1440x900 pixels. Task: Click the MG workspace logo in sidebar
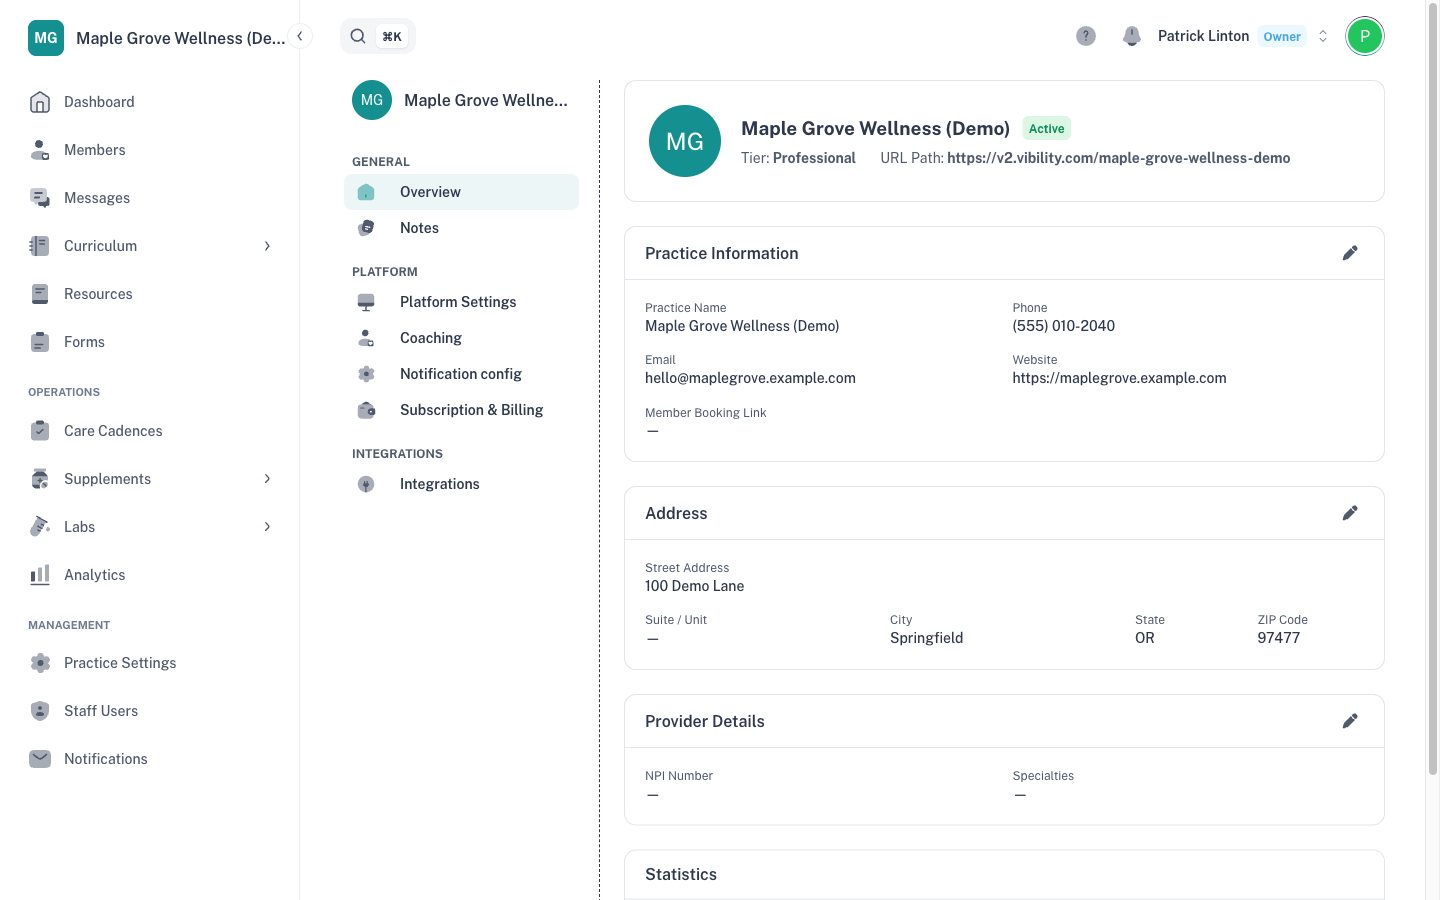pos(46,38)
